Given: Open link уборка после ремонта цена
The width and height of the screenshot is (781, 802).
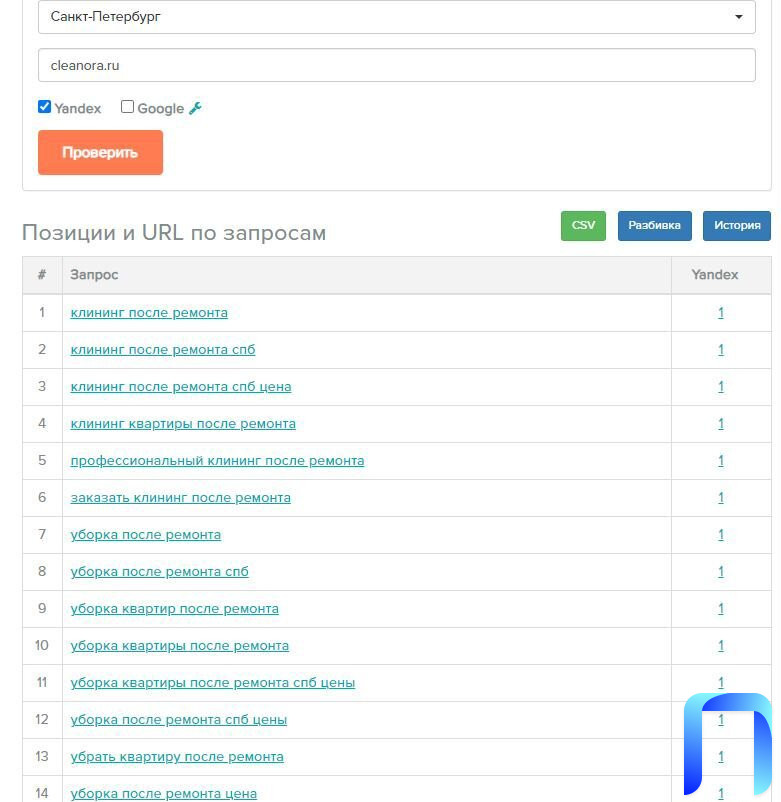Looking at the screenshot, I should coord(164,793).
